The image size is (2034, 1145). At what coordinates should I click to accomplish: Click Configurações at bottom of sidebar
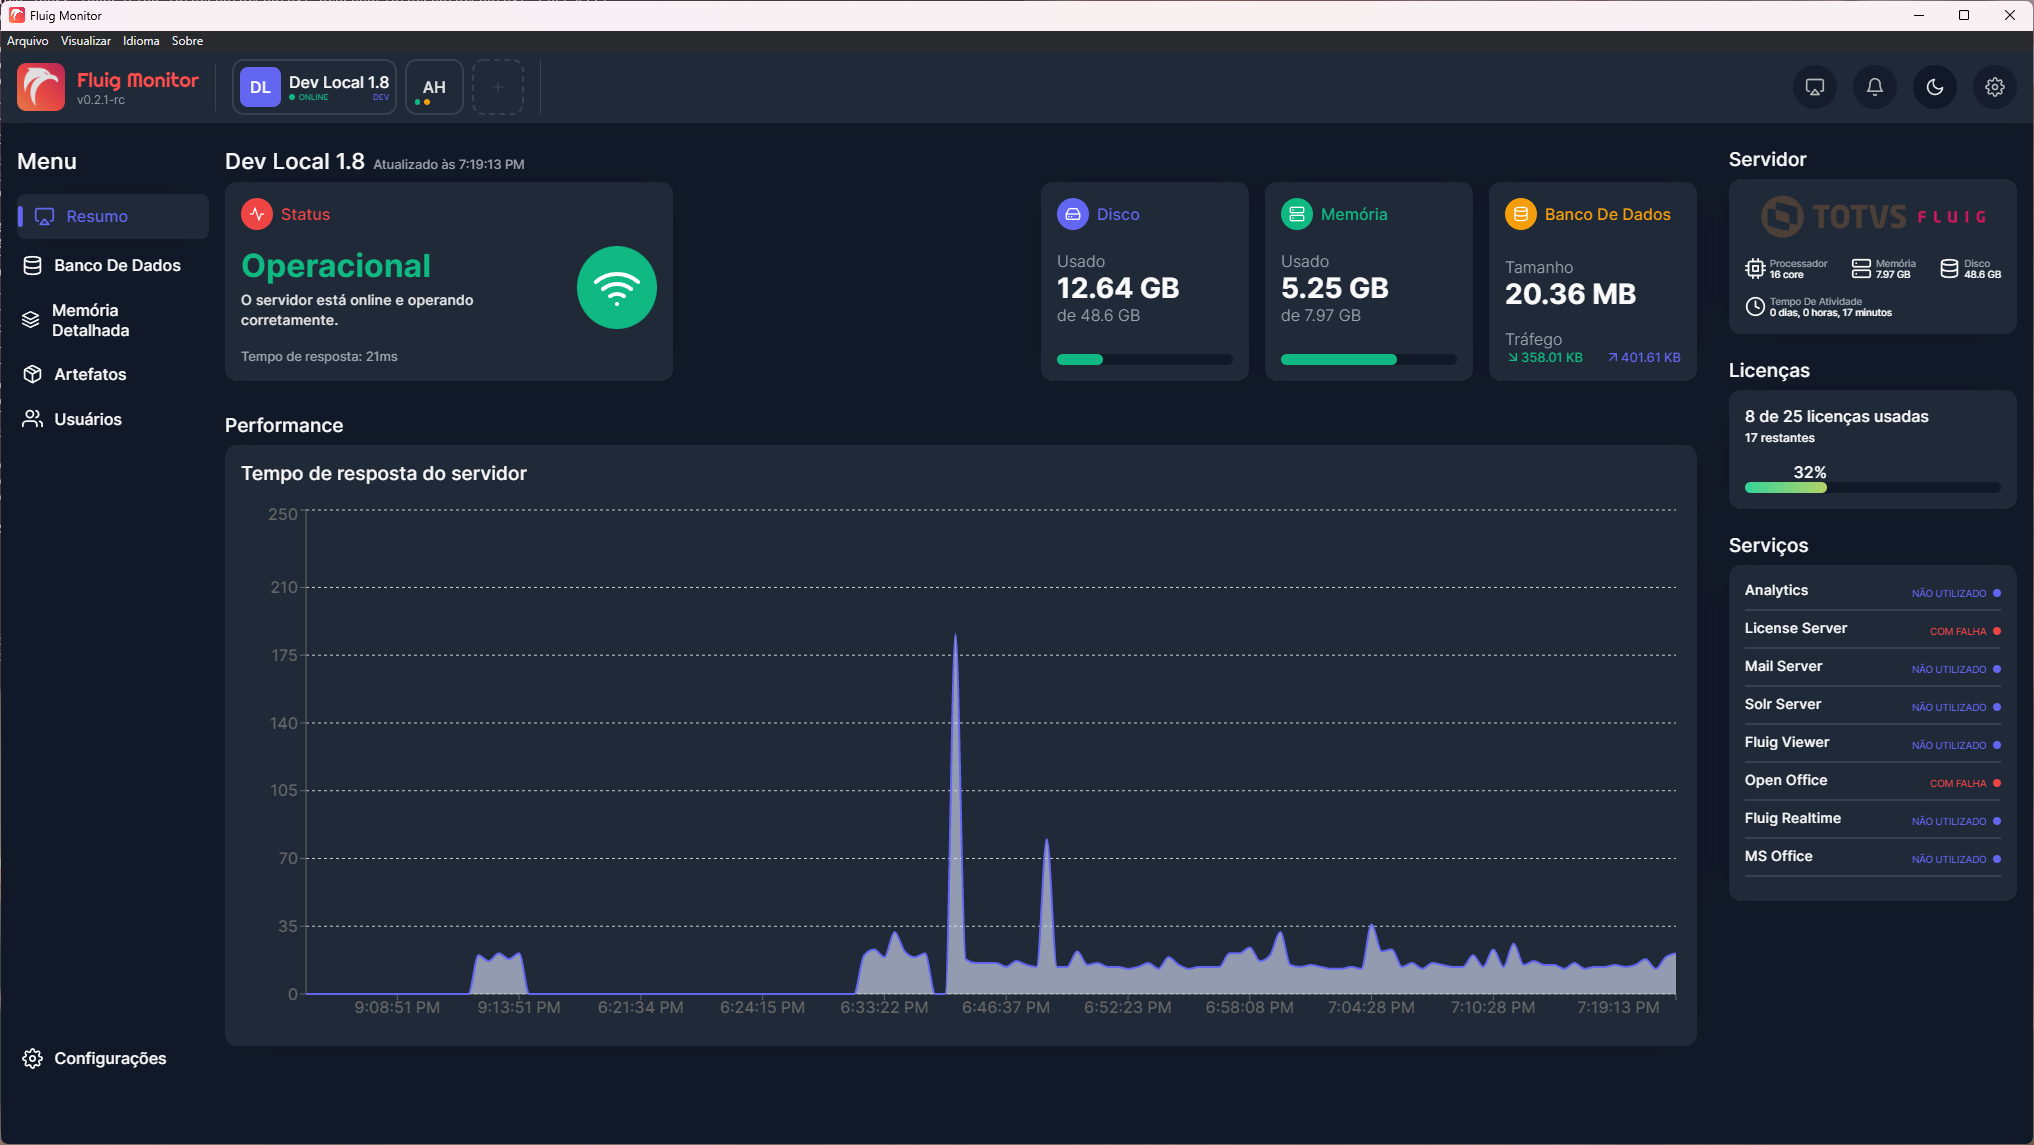point(109,1058)
